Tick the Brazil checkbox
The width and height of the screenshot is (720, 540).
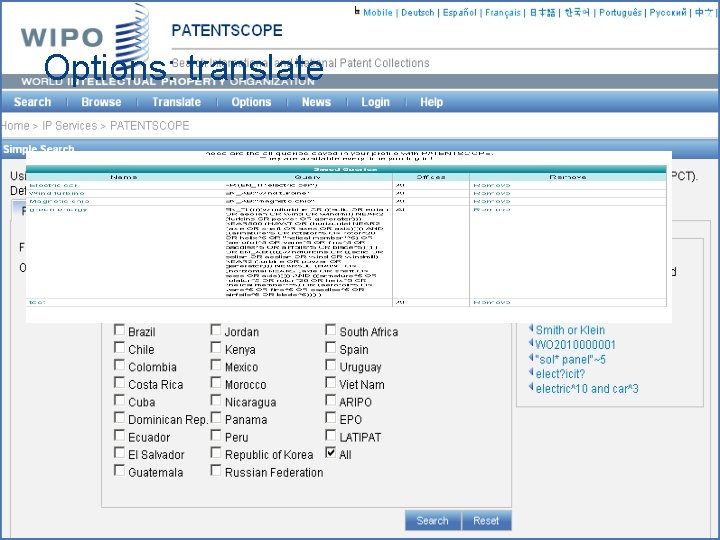click(119, 330)
